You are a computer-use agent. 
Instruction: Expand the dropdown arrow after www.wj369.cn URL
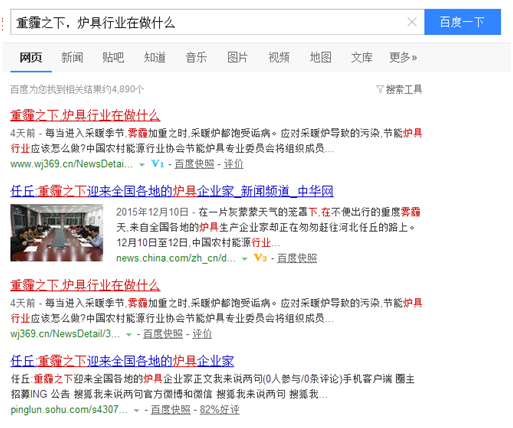coord(142,165)
